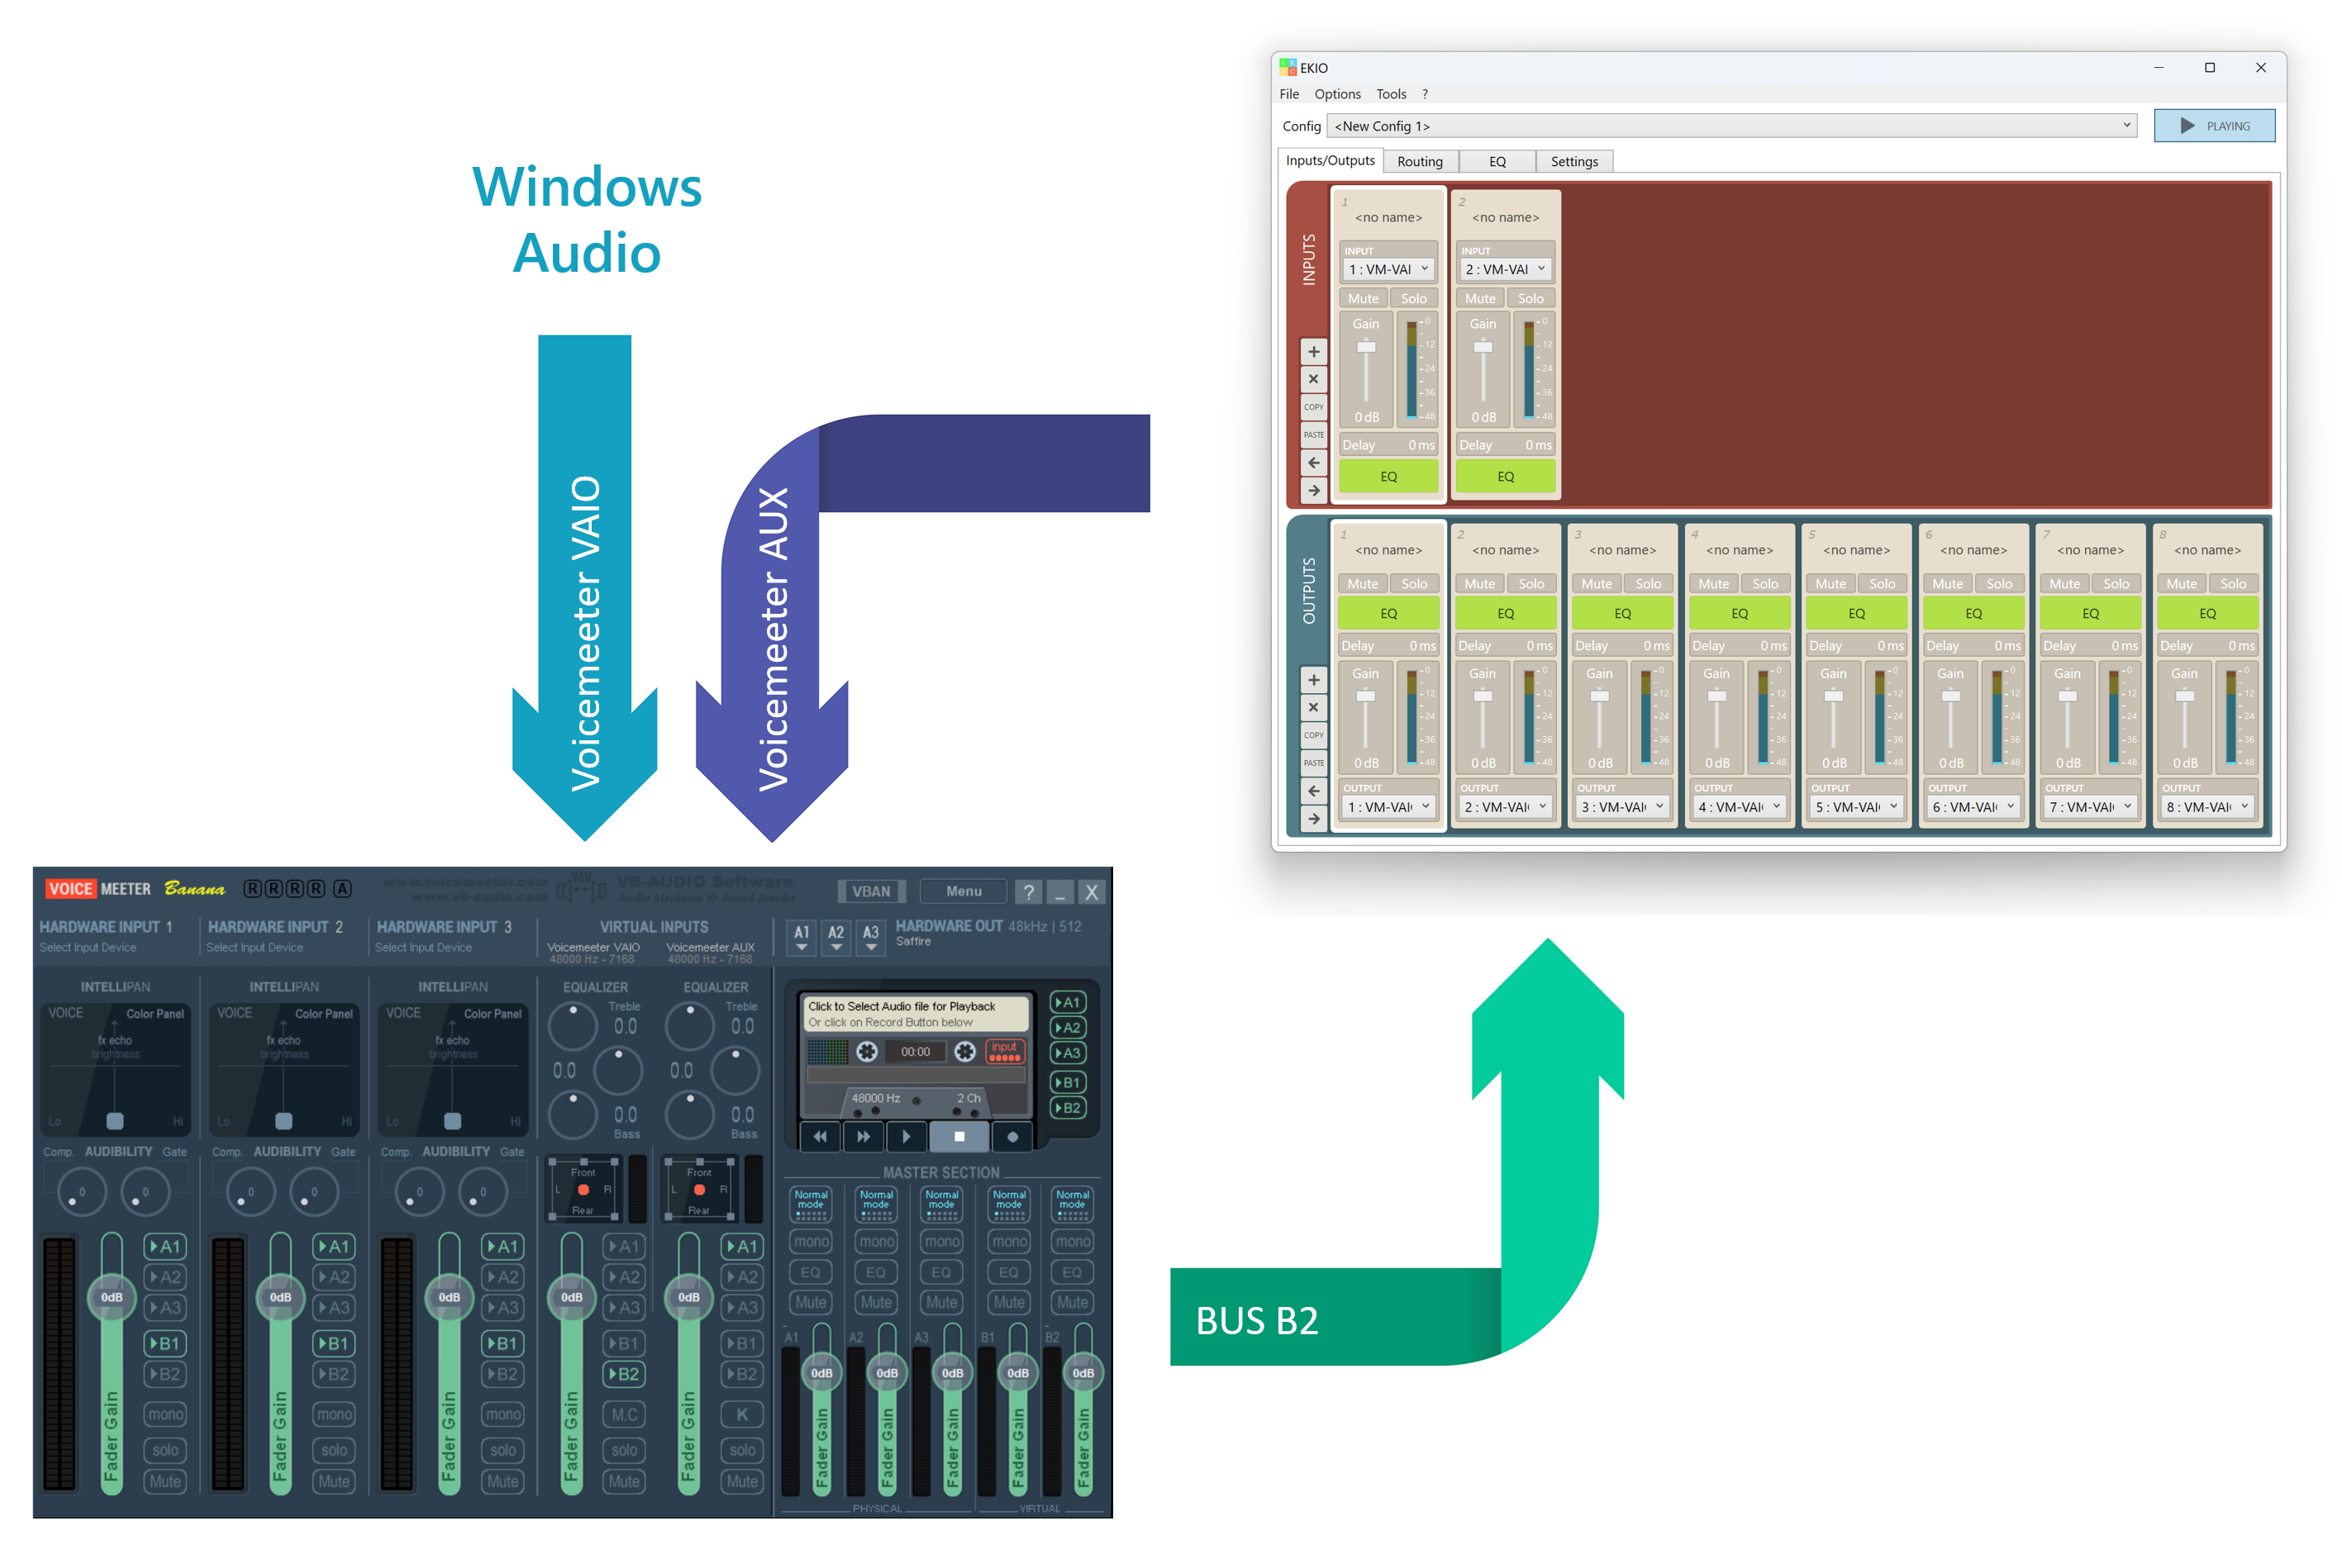Add a new output channel in EKIO
This screenshot has width=2342, height=1568.
pyautogui.click(x=1313, y=680)
